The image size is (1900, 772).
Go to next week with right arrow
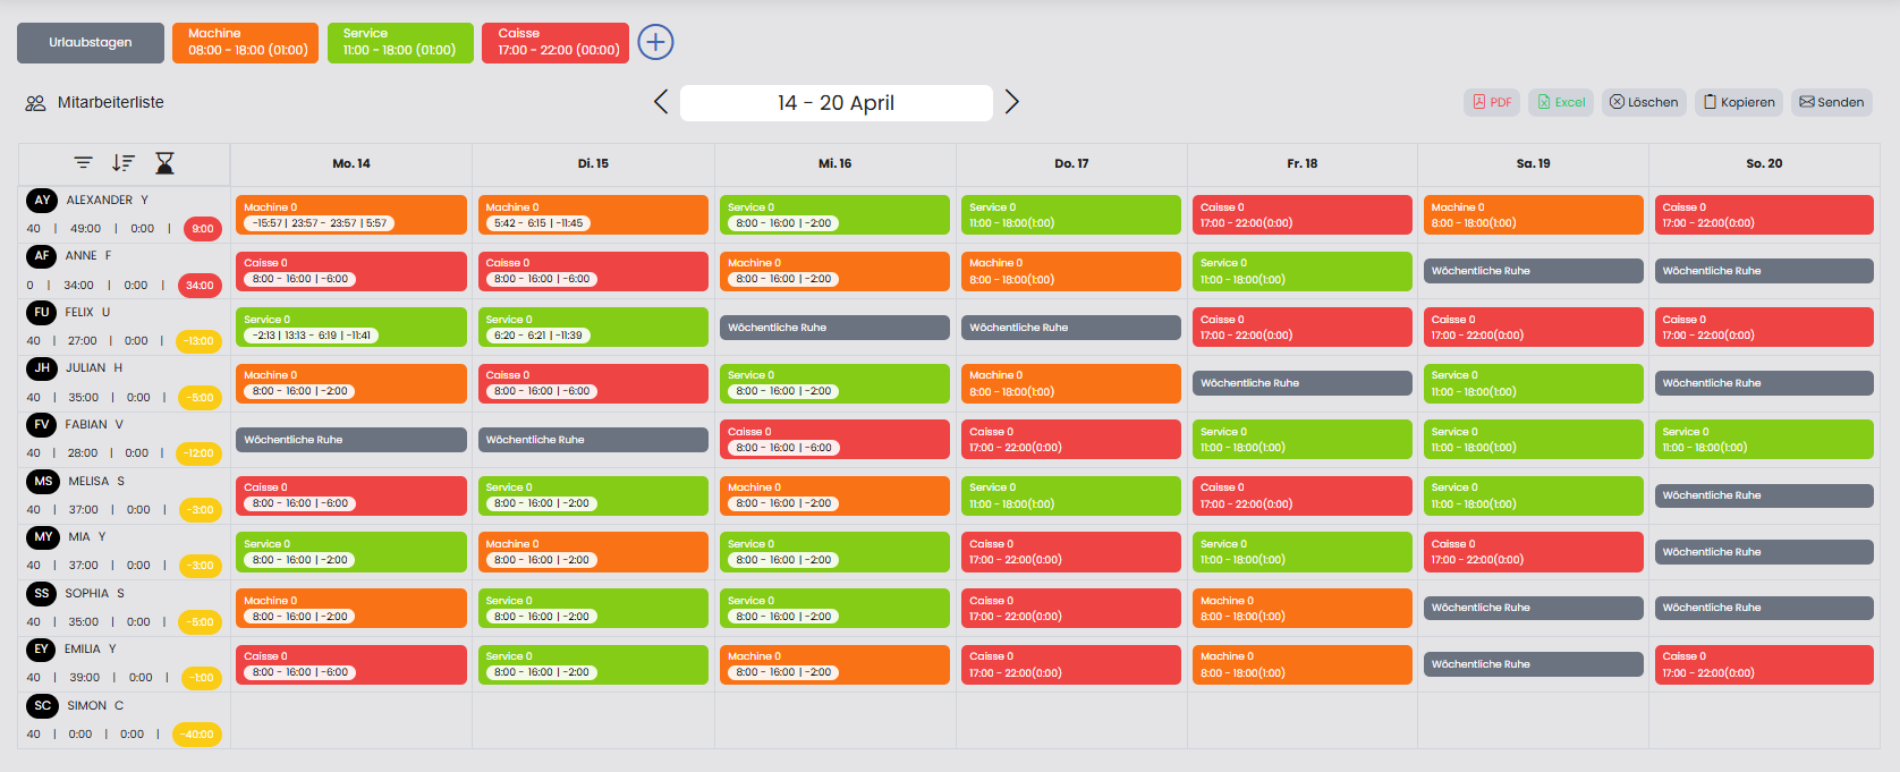[1012, 102]
